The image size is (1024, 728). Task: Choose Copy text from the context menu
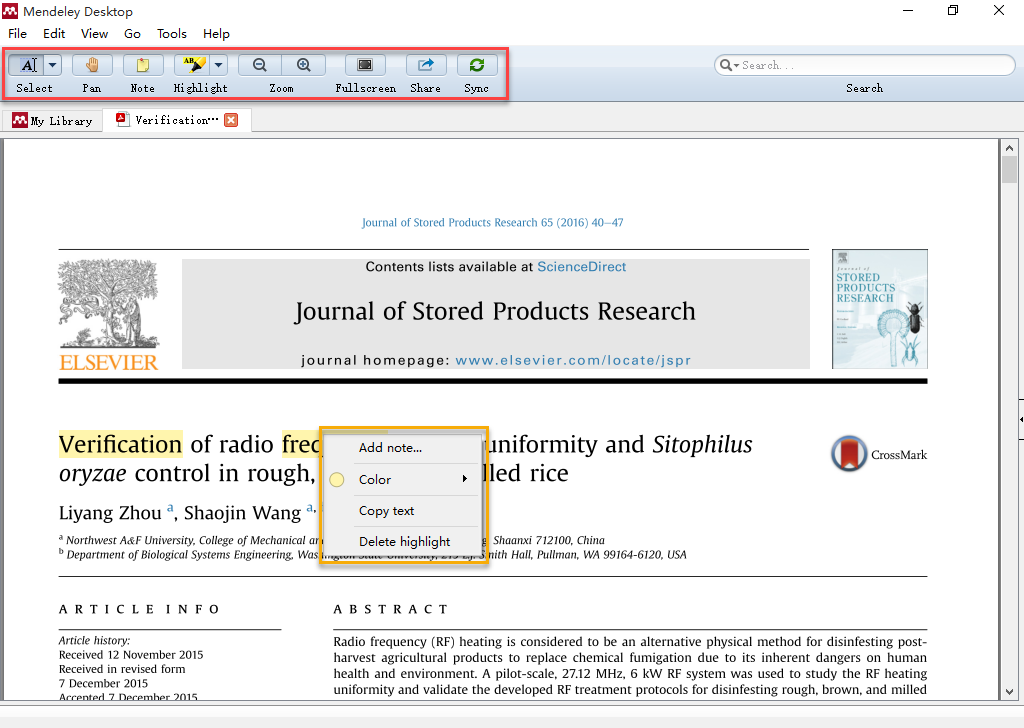[x=386, y=510]
